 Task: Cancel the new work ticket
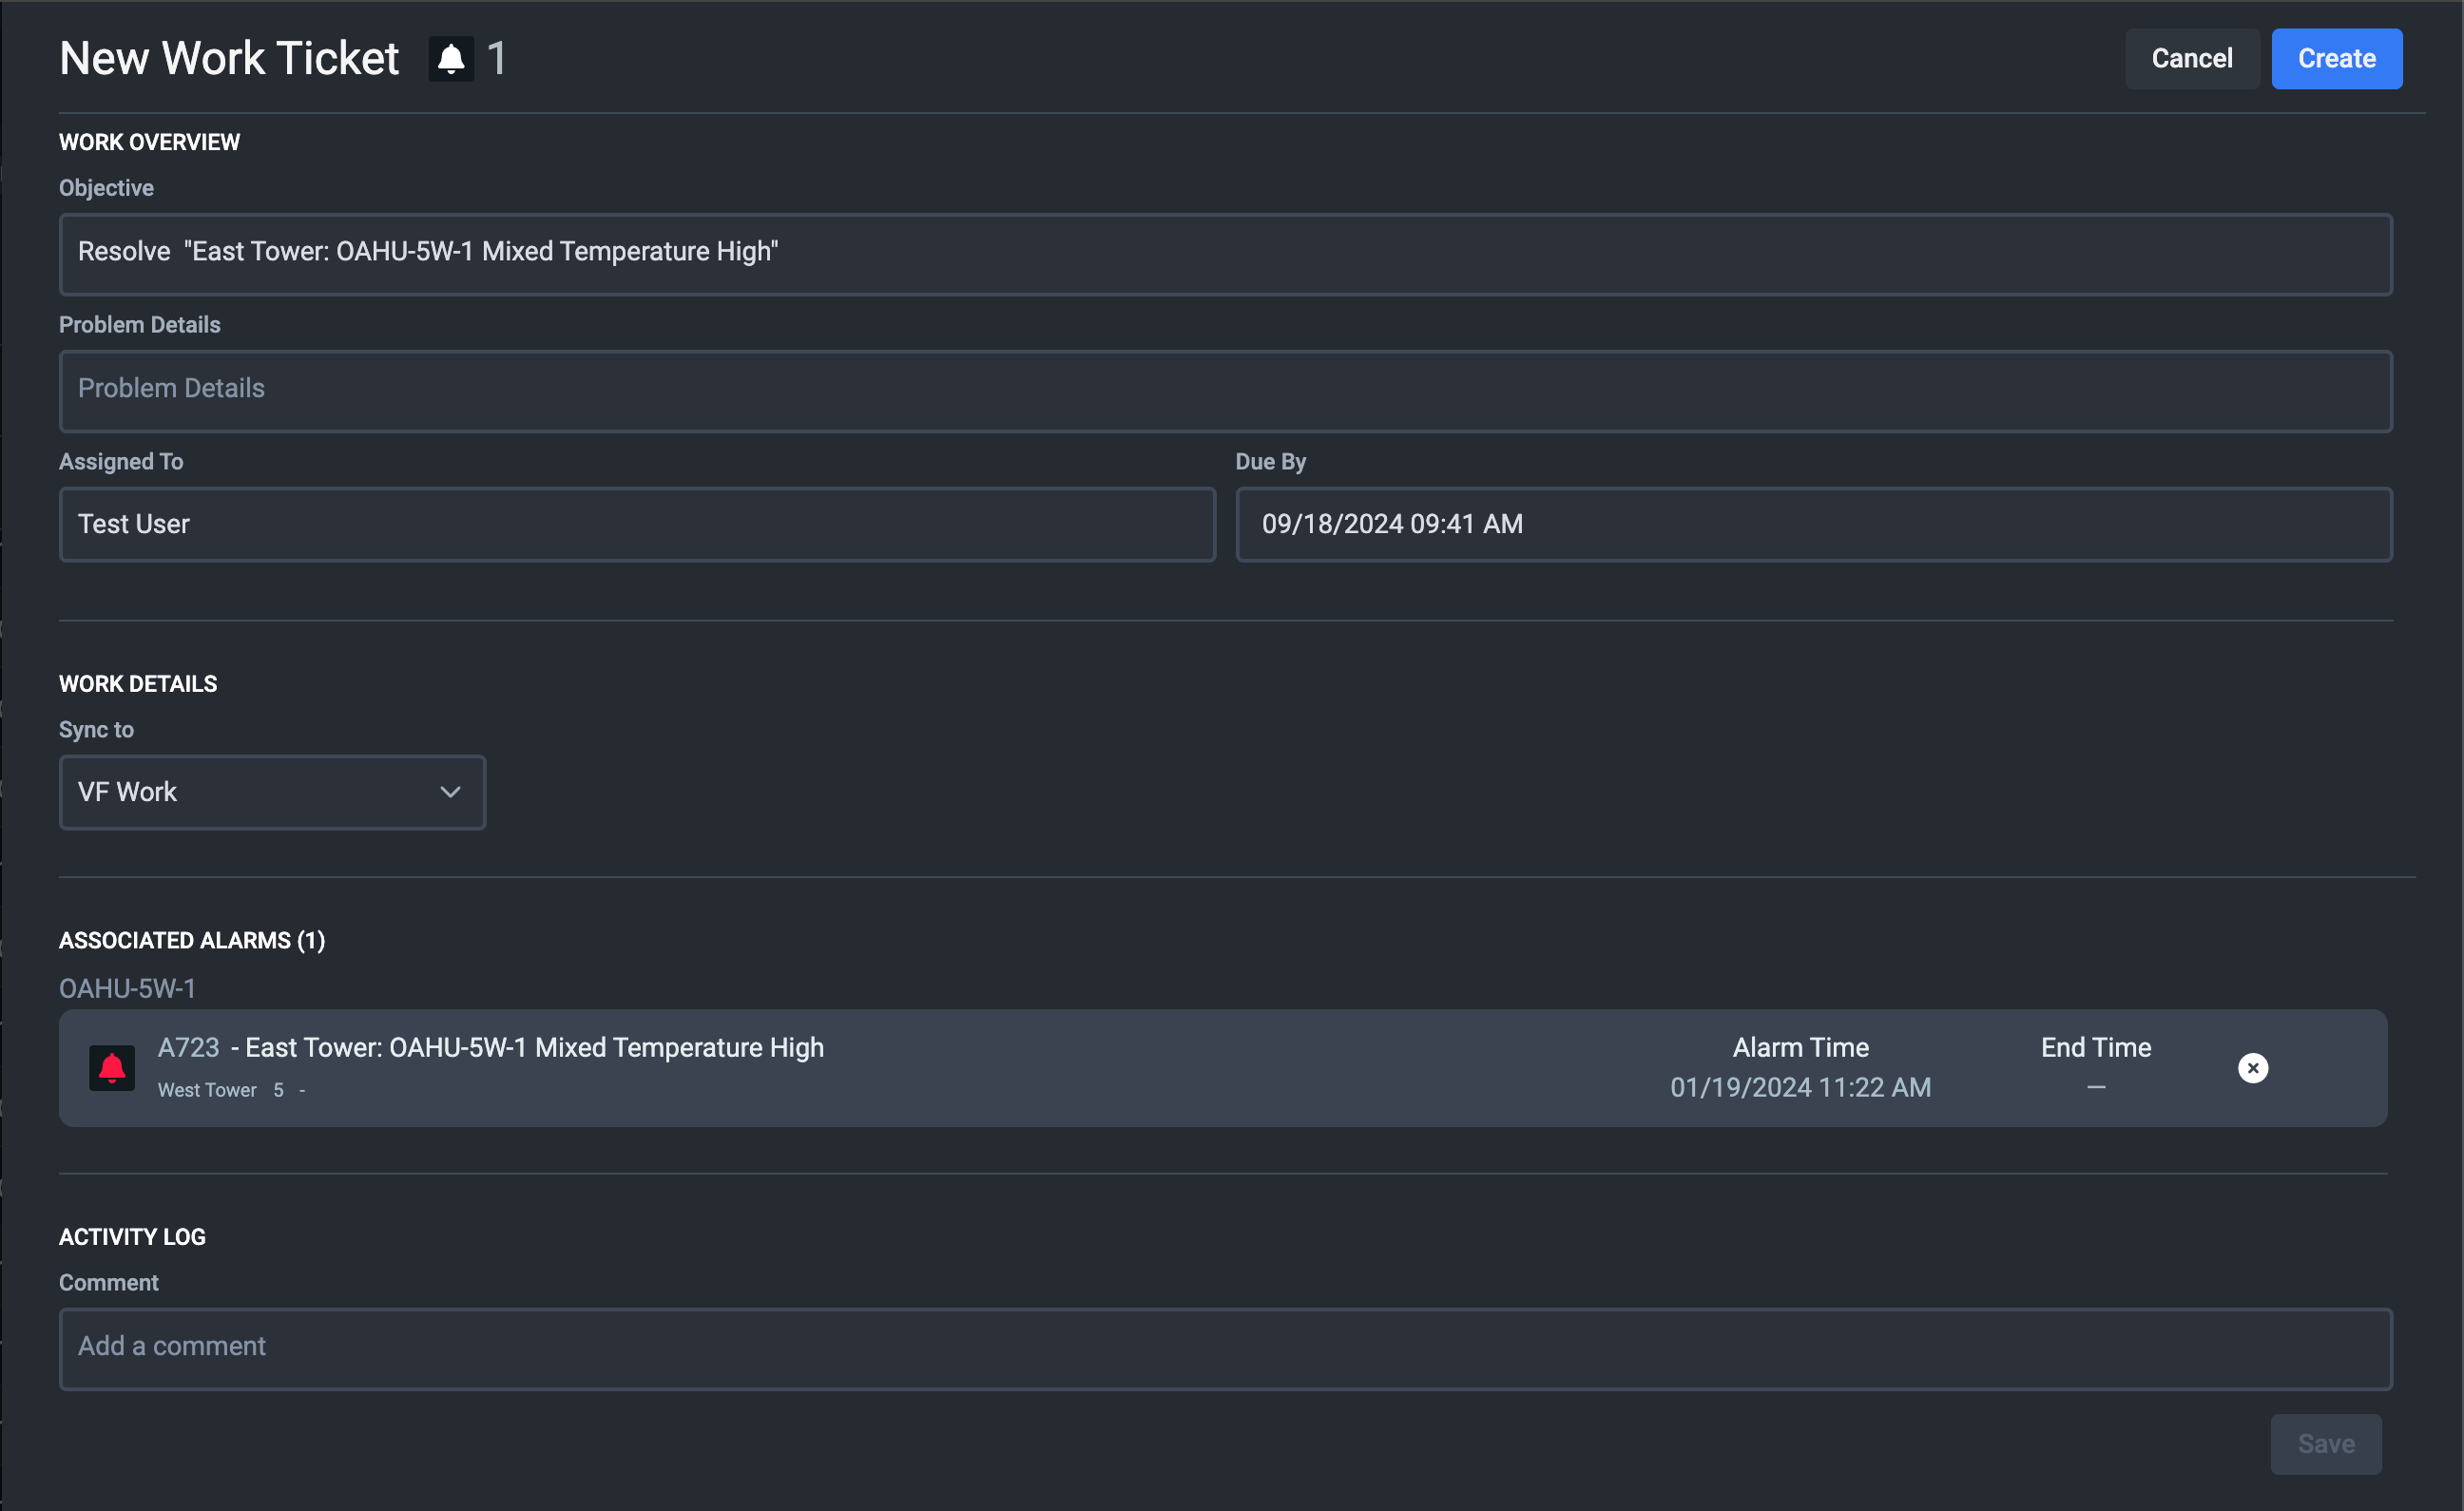2191,59
